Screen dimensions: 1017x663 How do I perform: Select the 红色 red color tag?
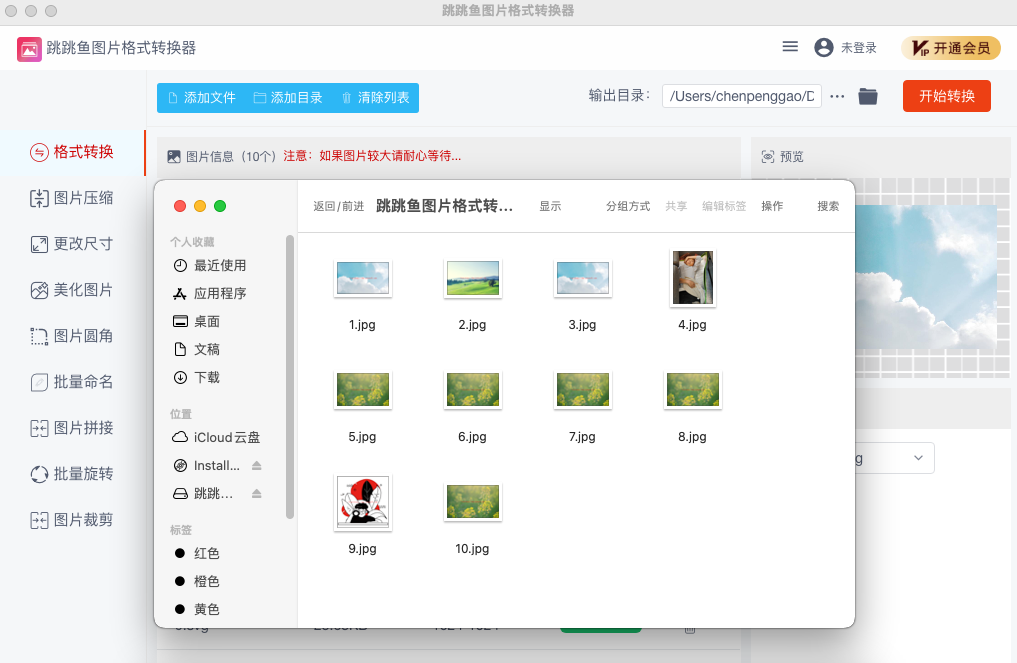(206, 553)
